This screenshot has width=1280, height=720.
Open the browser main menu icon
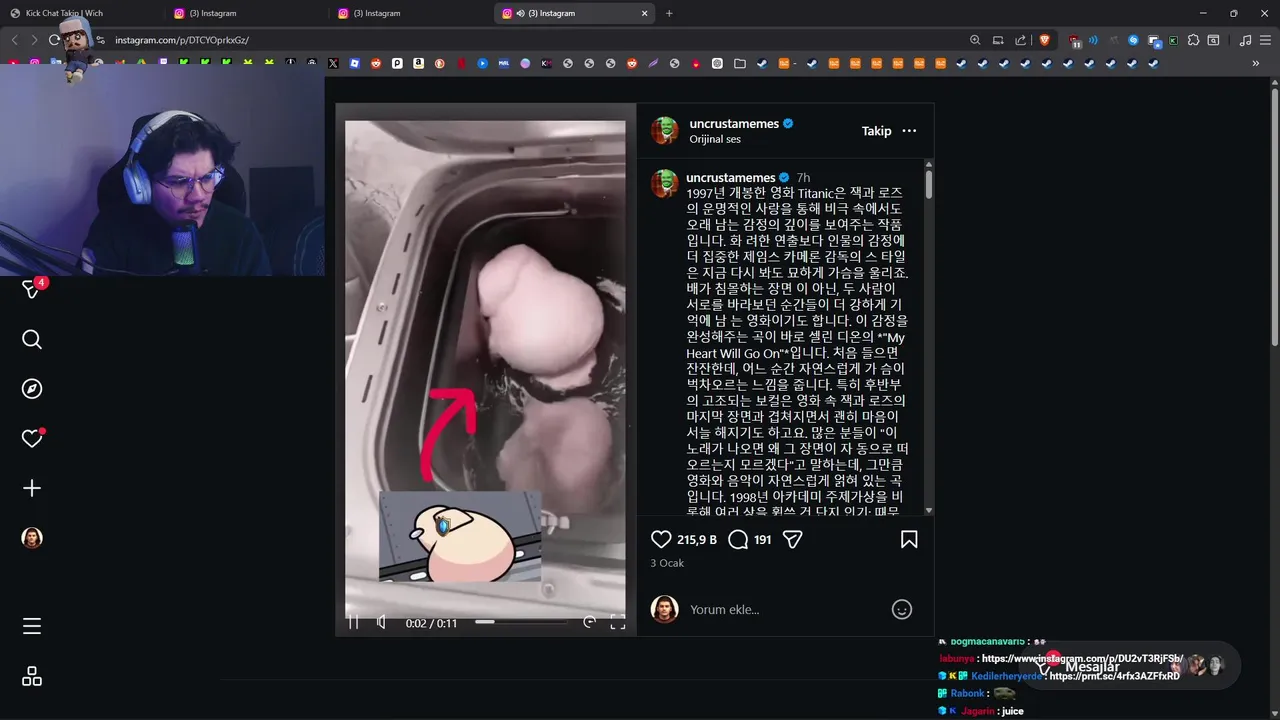(1266, 40)
